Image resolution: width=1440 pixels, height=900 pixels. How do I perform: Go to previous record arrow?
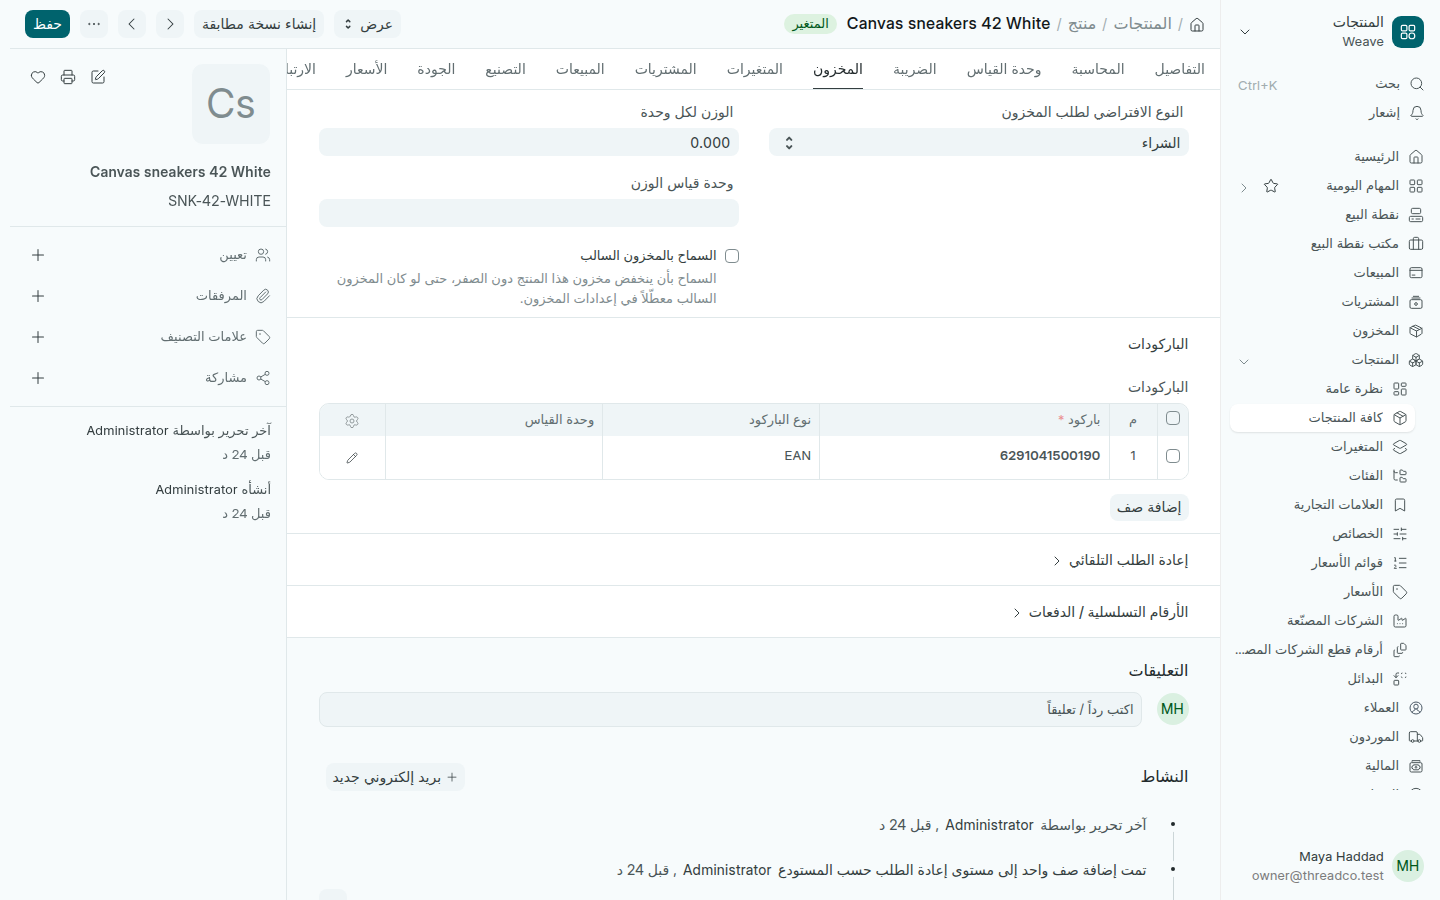tap(171, 24)
